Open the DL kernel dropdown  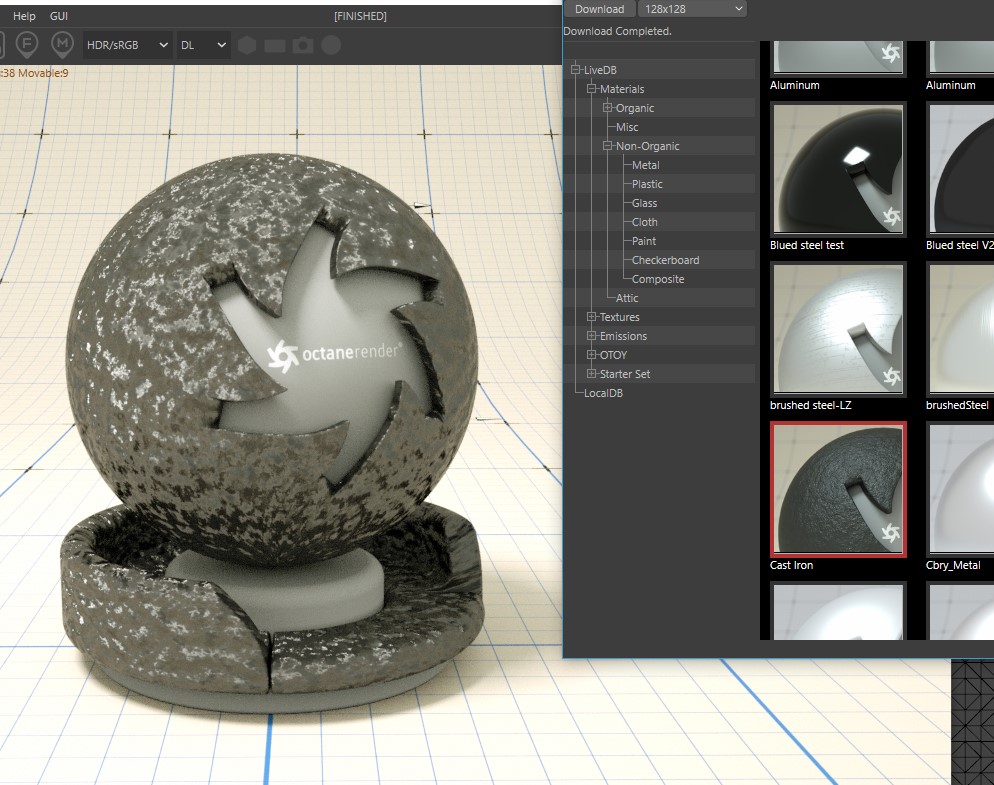tap(203, 45)
